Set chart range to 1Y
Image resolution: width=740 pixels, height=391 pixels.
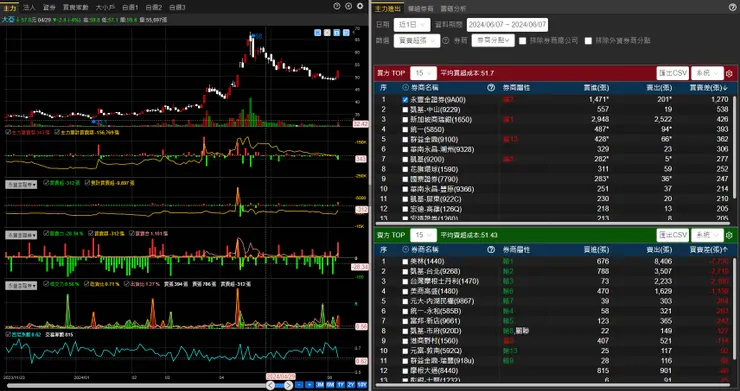click(x=340, y=385)
